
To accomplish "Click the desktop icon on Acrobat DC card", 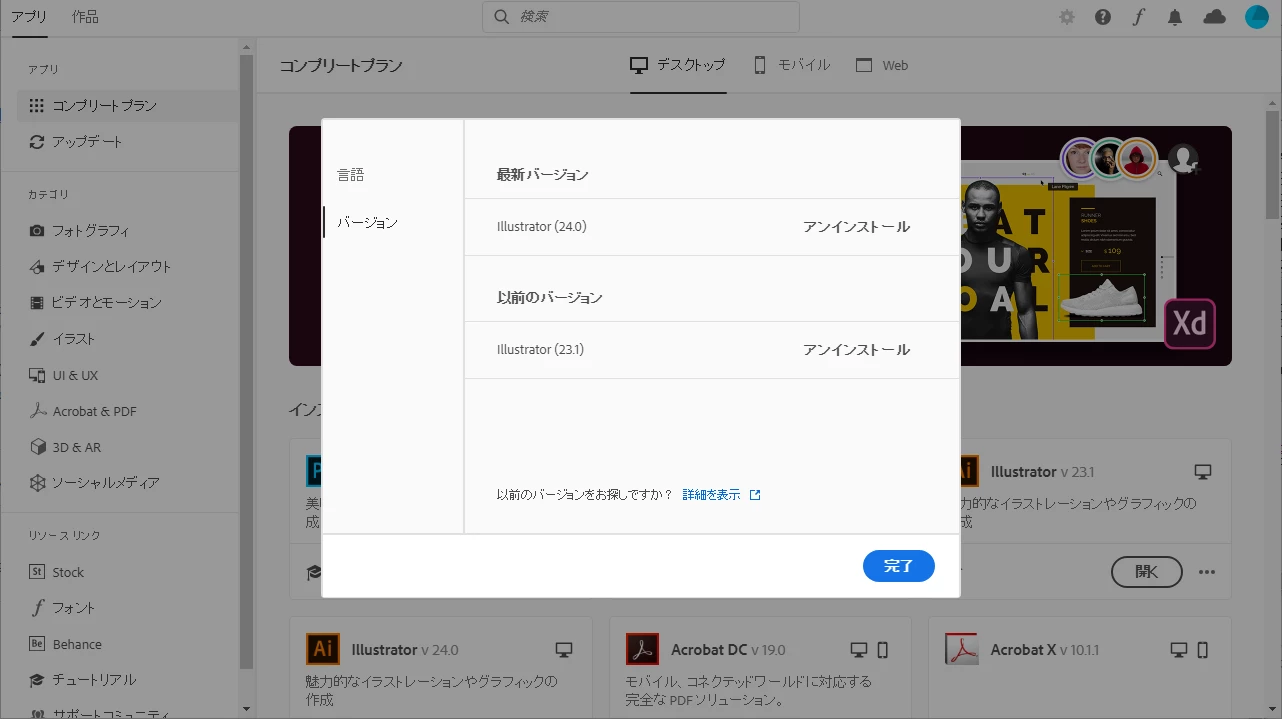I will tap(859, 650).
